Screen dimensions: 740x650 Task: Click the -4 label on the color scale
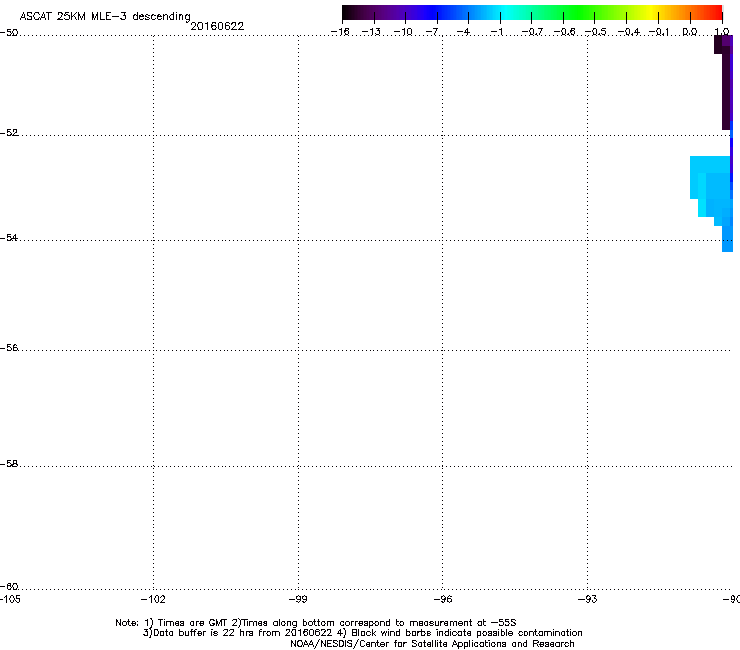click(464, 32)
